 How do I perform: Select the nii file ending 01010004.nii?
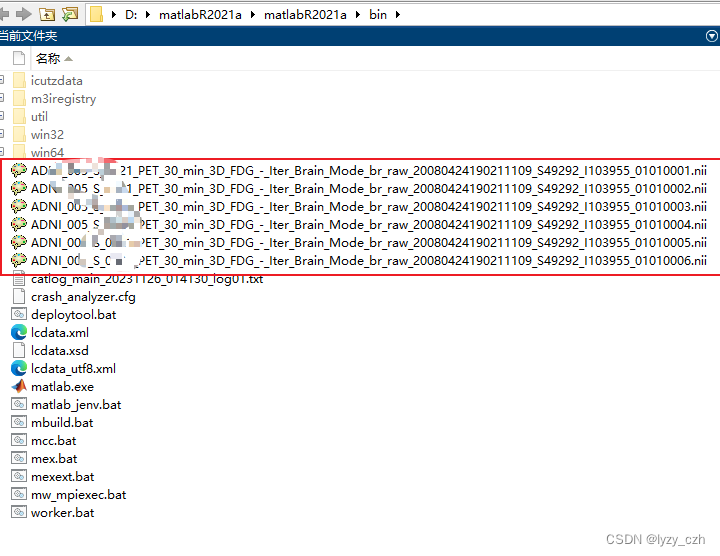pos(368,225)
